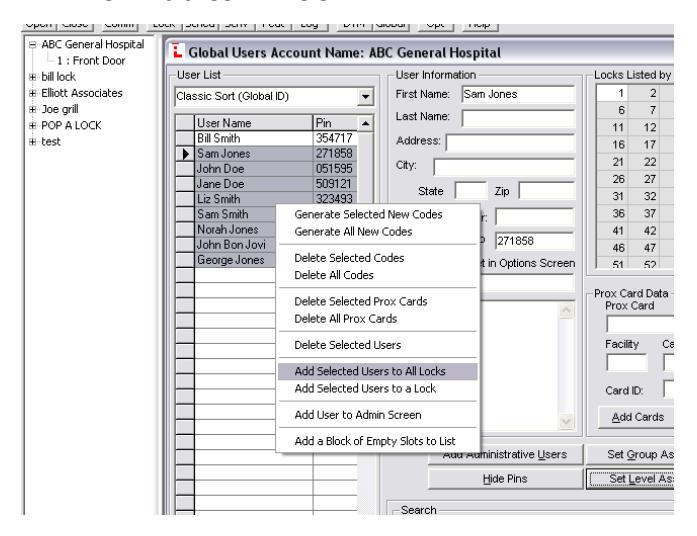Viewport: 697px width, 536px height.
Task: Collapse the ABC General Hospital tree node
Action: point(32,44)
